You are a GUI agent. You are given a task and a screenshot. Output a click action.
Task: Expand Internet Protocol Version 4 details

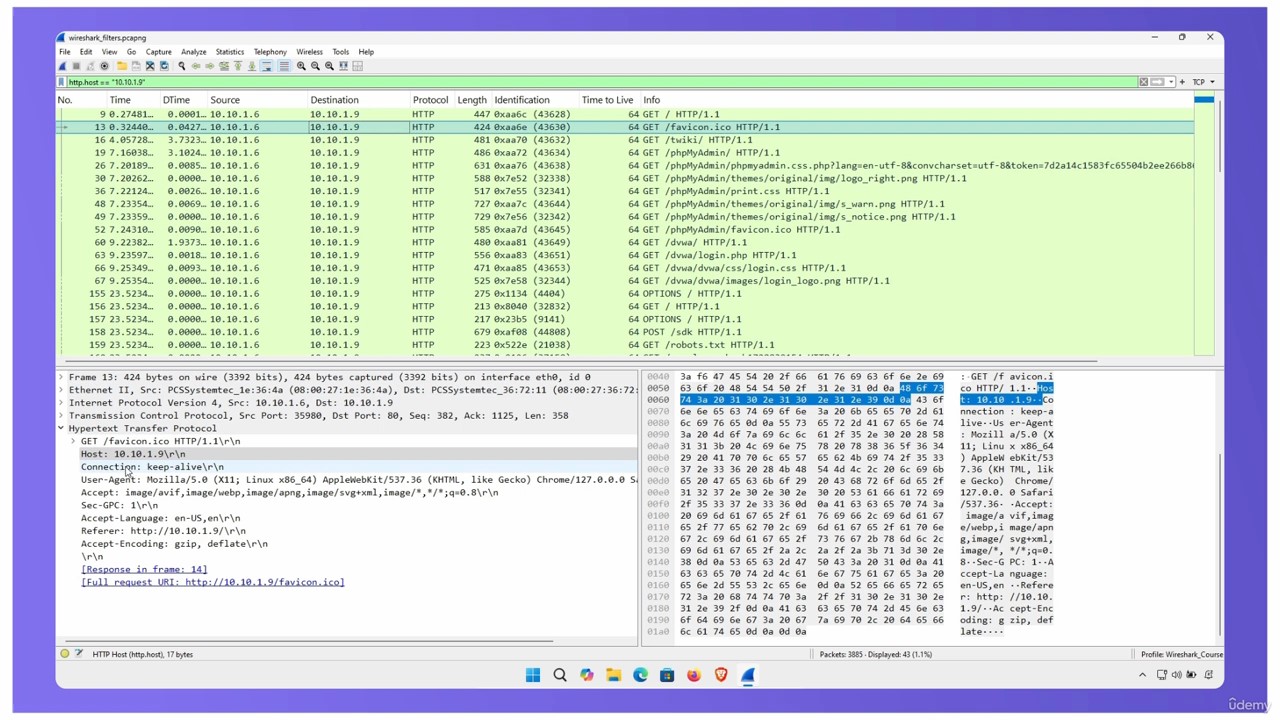tap(62, 403)
